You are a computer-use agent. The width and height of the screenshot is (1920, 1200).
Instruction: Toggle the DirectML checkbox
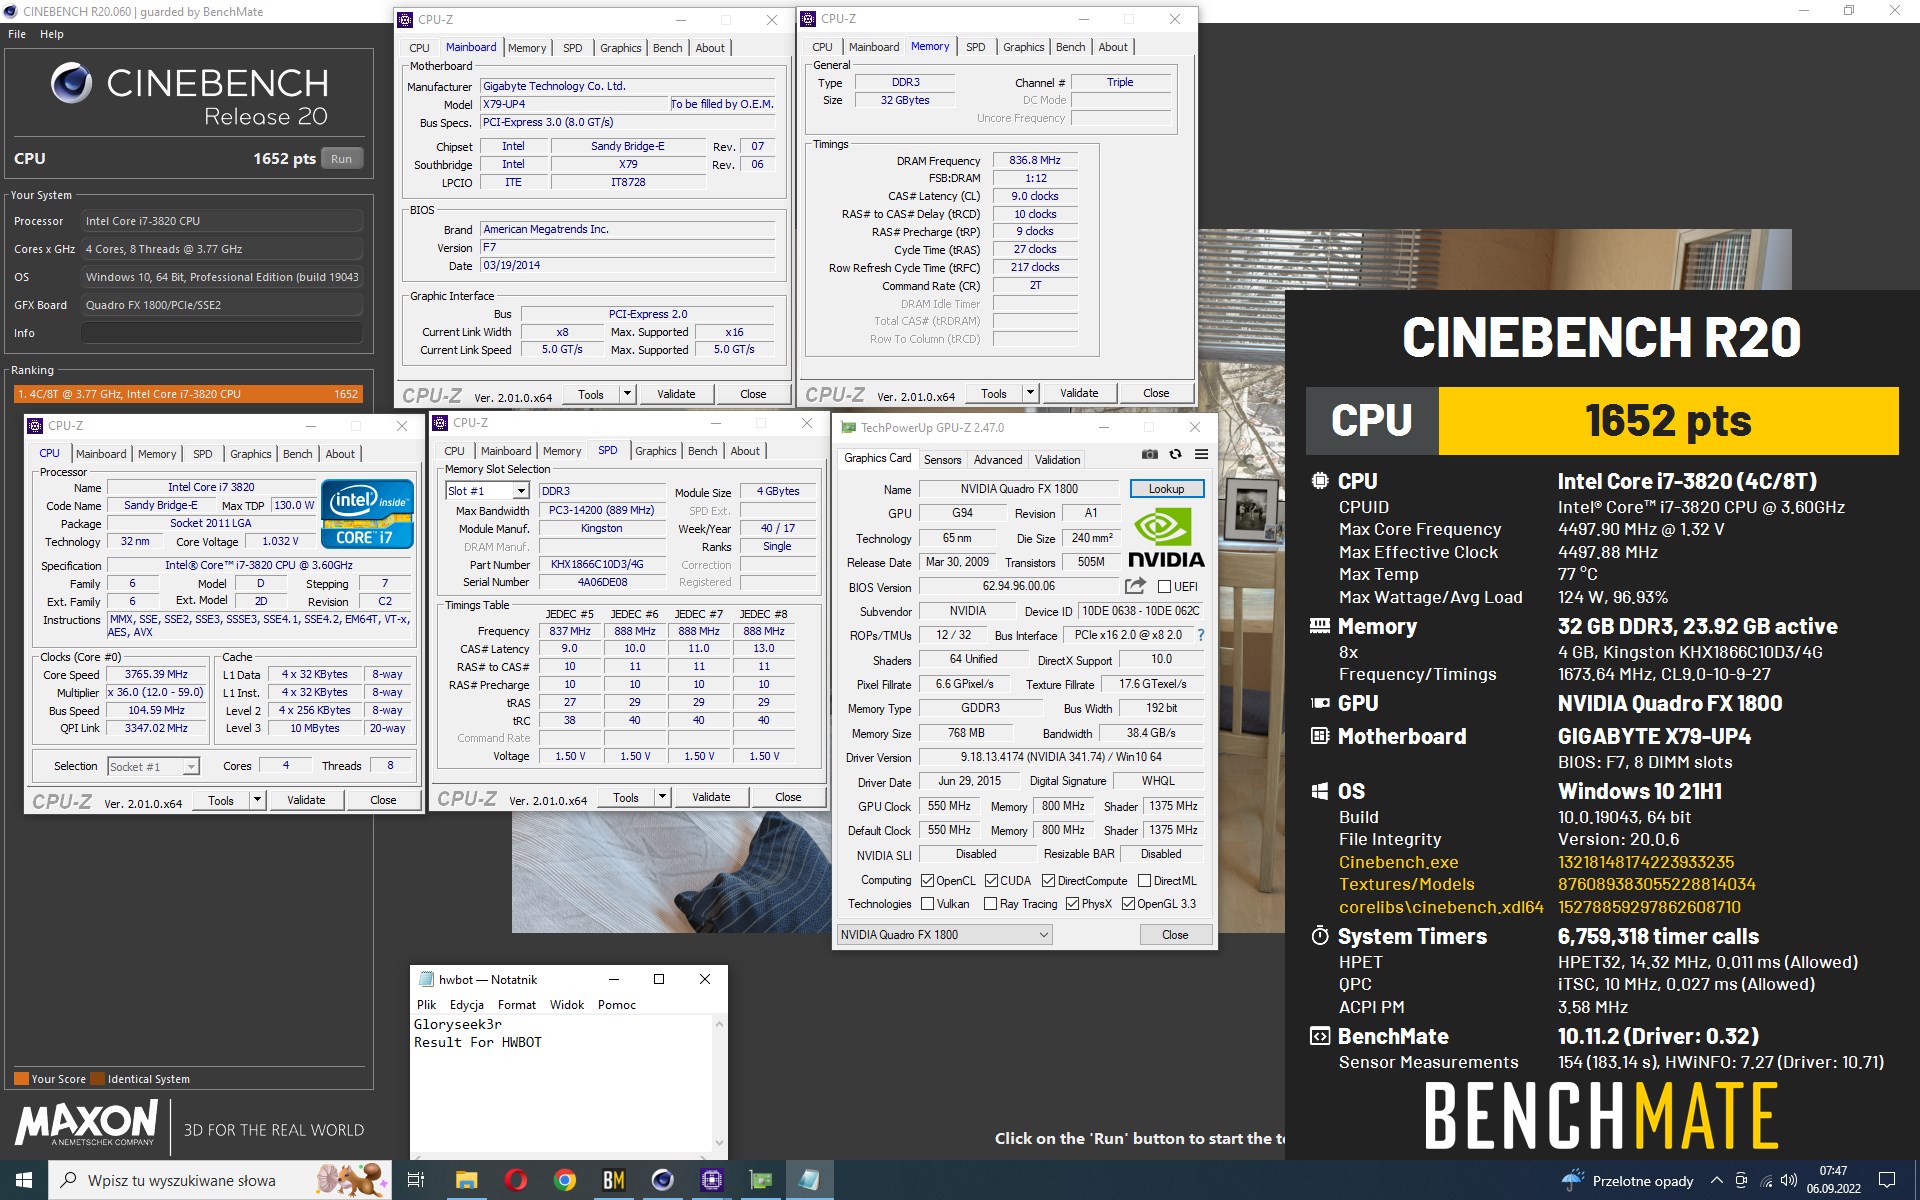point(1144,881)
